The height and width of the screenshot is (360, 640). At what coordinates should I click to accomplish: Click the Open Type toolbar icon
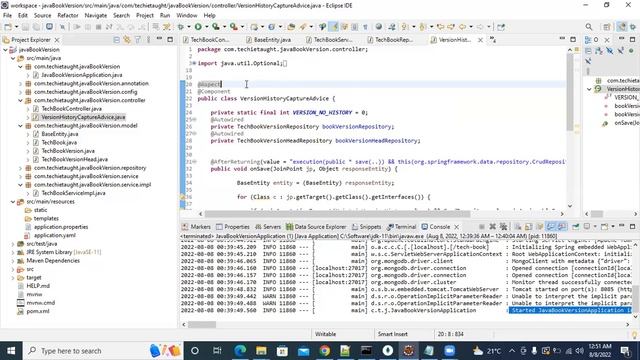tap(291, 27)
